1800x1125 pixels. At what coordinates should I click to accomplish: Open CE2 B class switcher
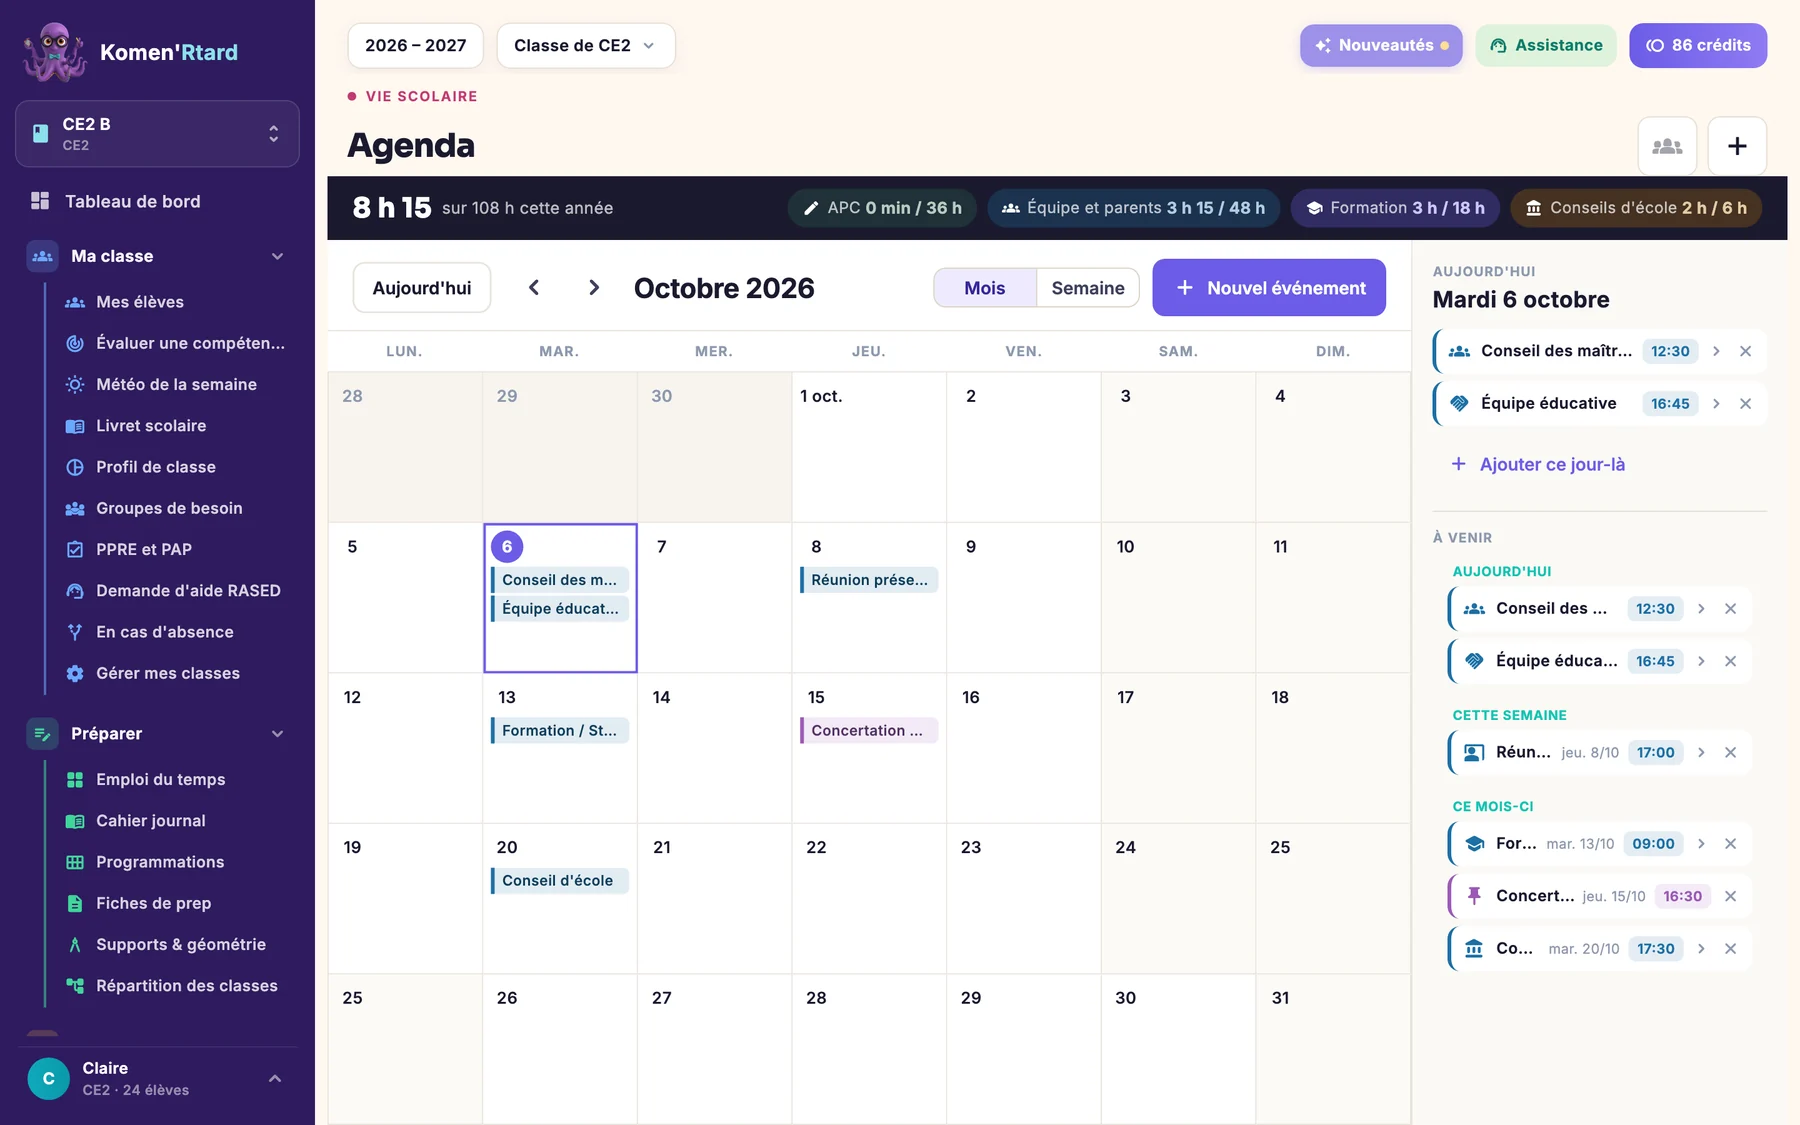pyautogui.click(x=157, y=134)
